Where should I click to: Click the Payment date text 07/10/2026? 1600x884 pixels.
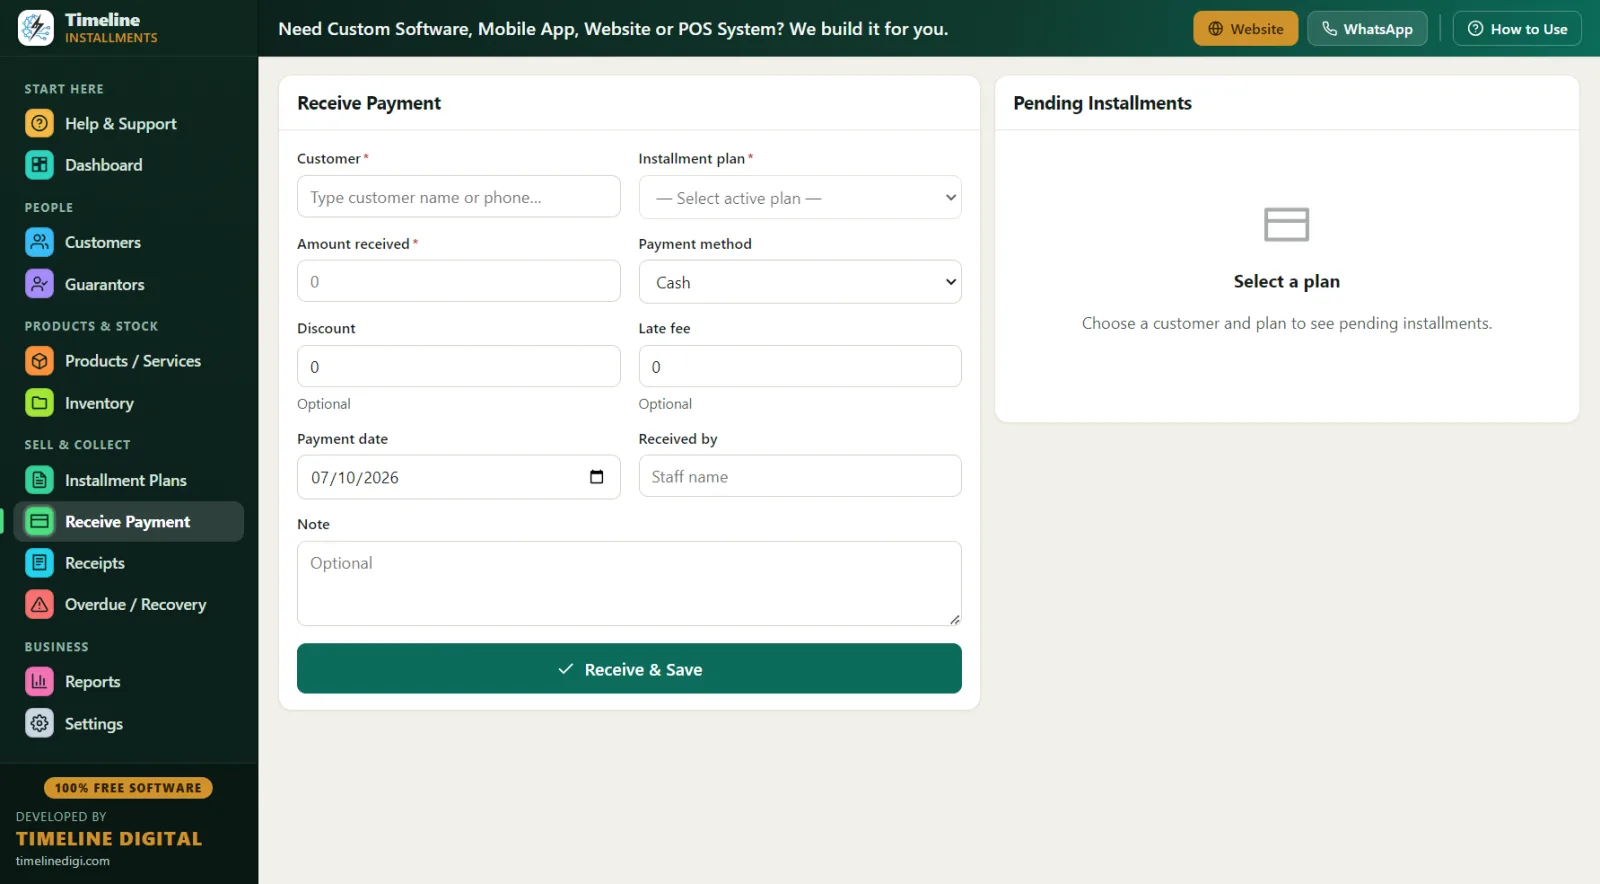coord(355,478)
